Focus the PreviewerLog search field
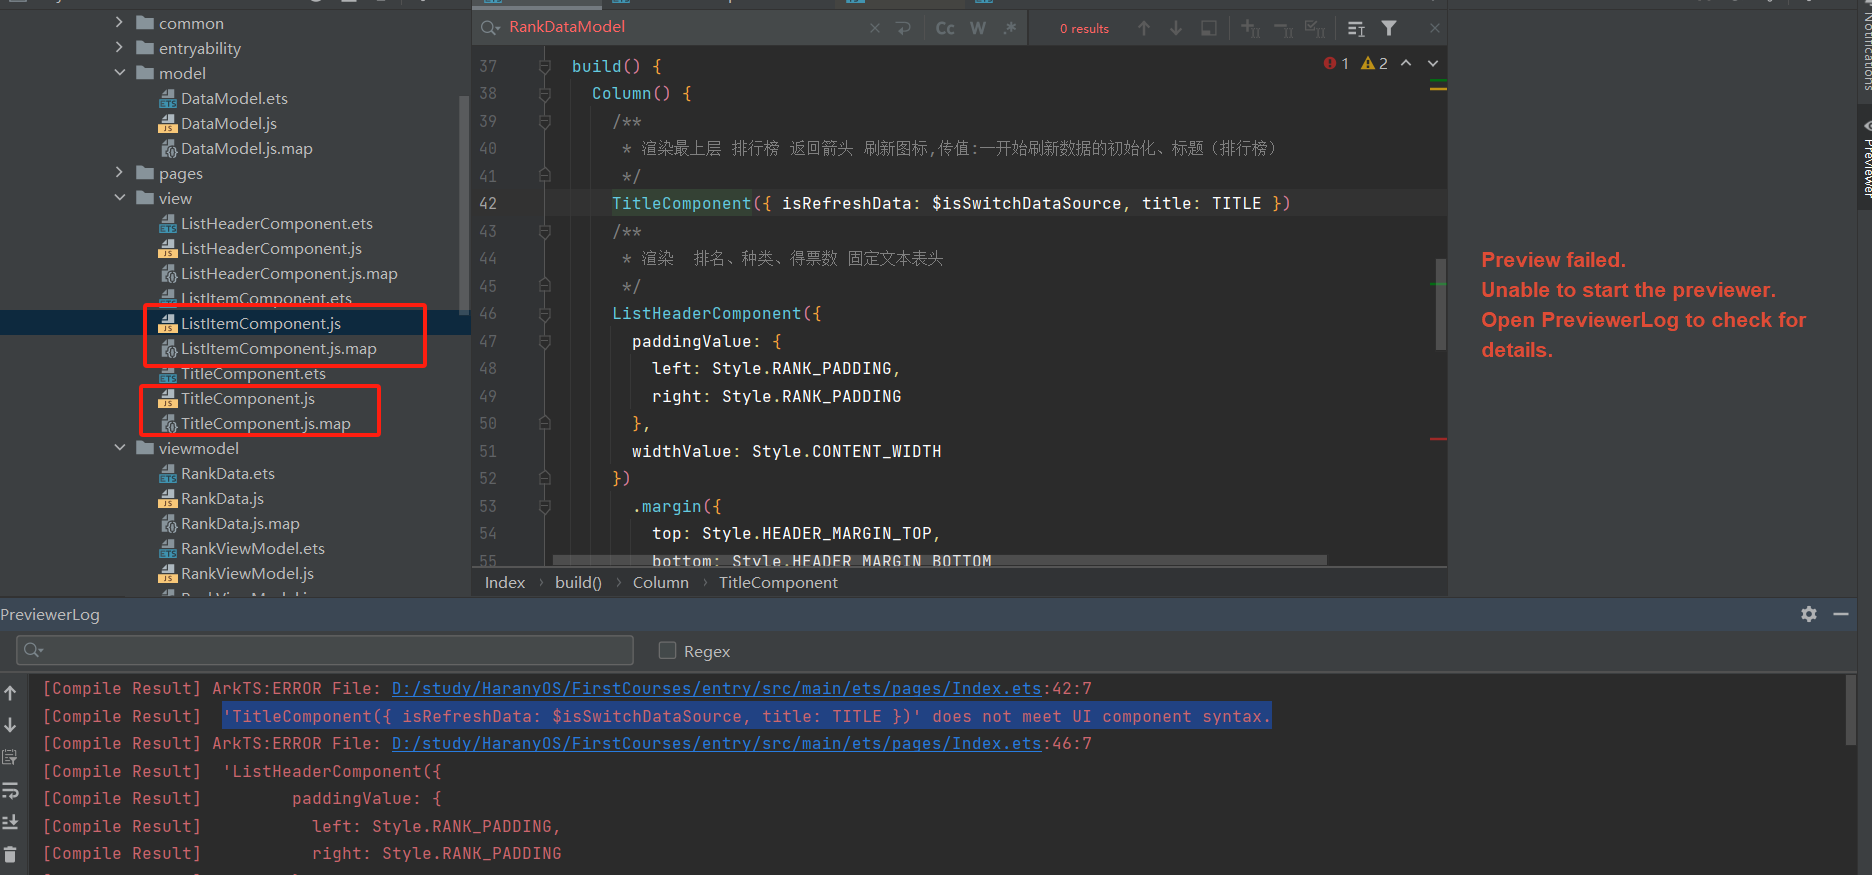Screen dimensions: 1872x875 coord(325,650)
